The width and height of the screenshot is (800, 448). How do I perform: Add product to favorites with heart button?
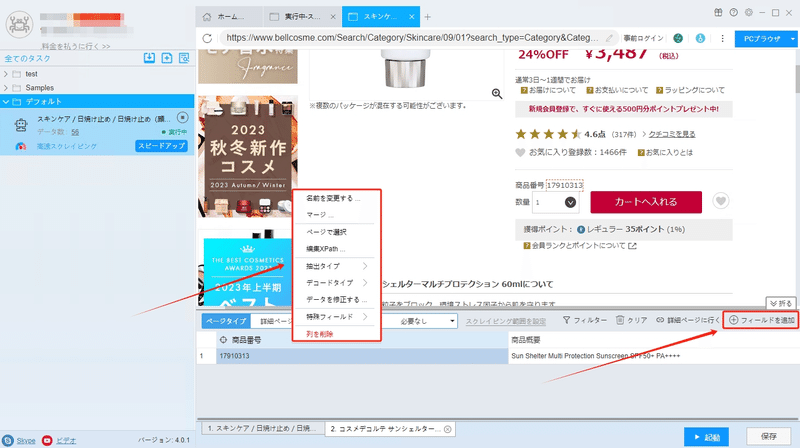[720, 201]
